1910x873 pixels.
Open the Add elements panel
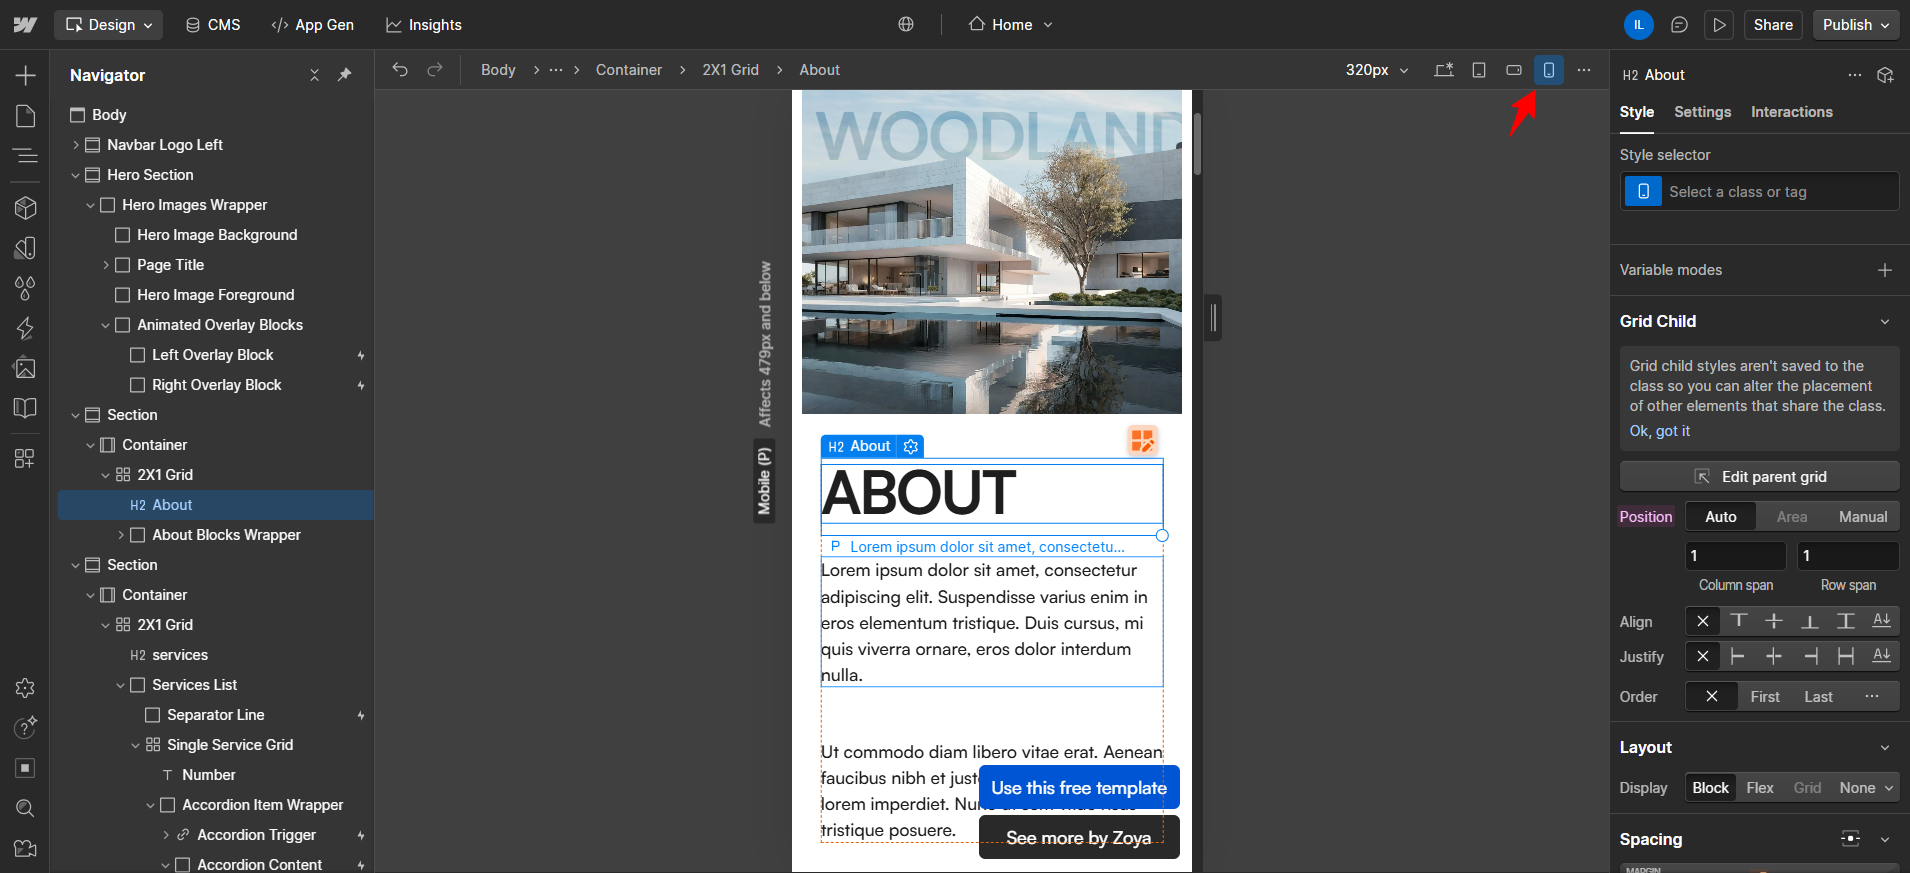click(x=25, y=75)
